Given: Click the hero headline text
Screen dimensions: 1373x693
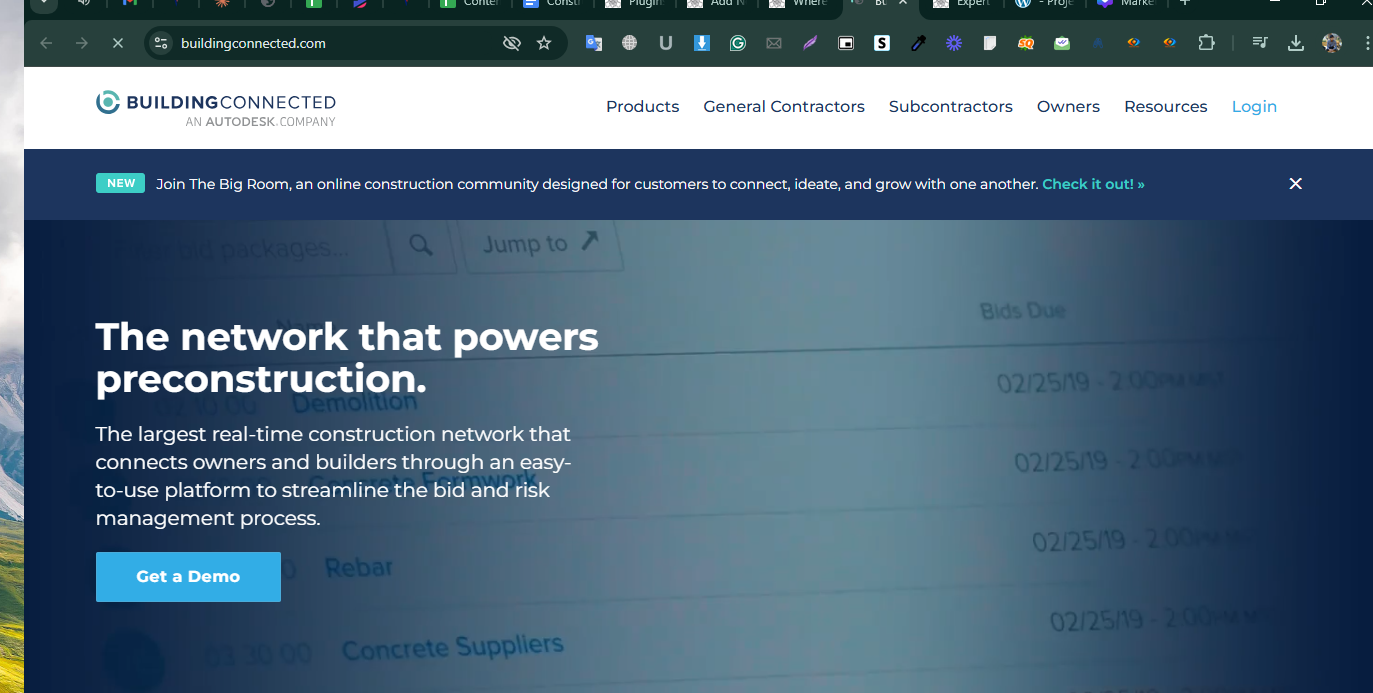Looking at the screenshot, I should 347,358.
